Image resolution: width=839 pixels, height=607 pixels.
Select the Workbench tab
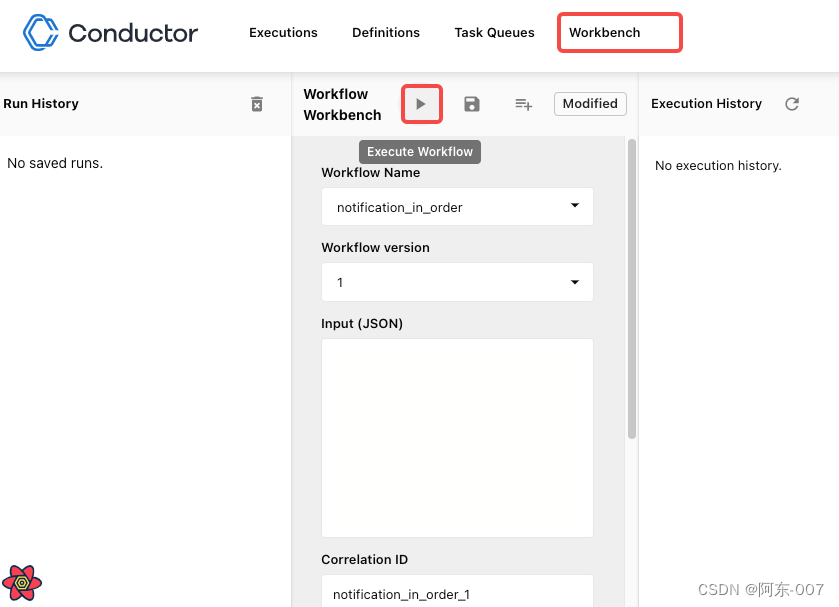pyautogui.click(x=619, y=32)
